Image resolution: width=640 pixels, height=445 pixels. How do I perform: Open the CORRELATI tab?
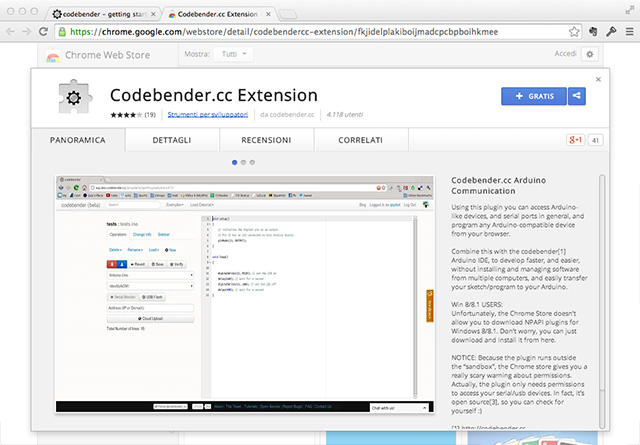click(360, 140)
